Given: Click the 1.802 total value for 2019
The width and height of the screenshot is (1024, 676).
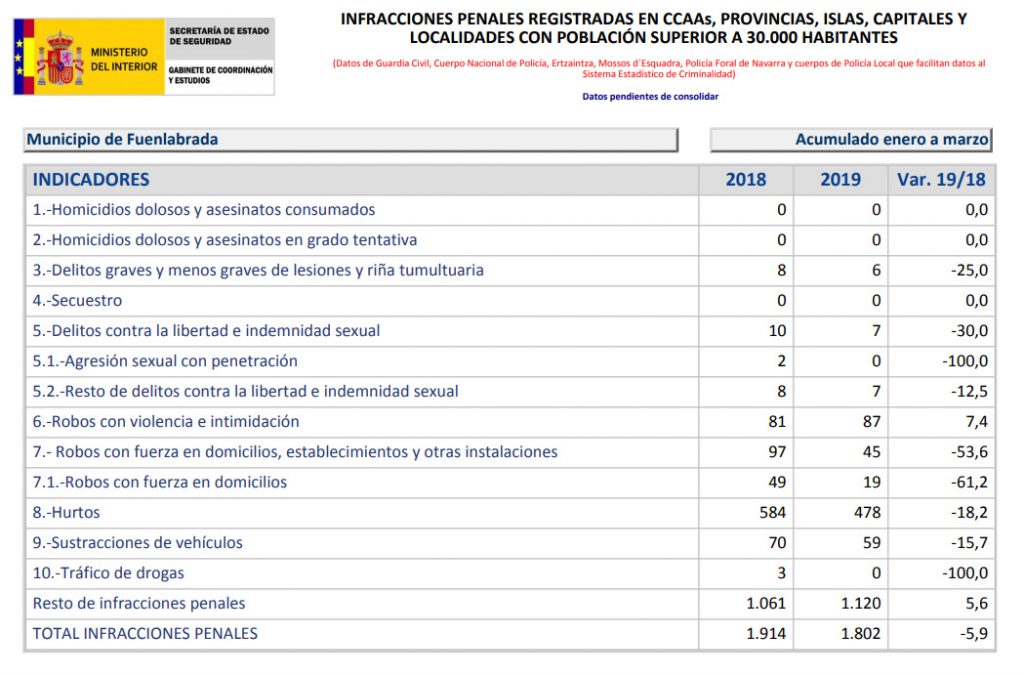Looking at the screenshot, I should coord(860,633).
